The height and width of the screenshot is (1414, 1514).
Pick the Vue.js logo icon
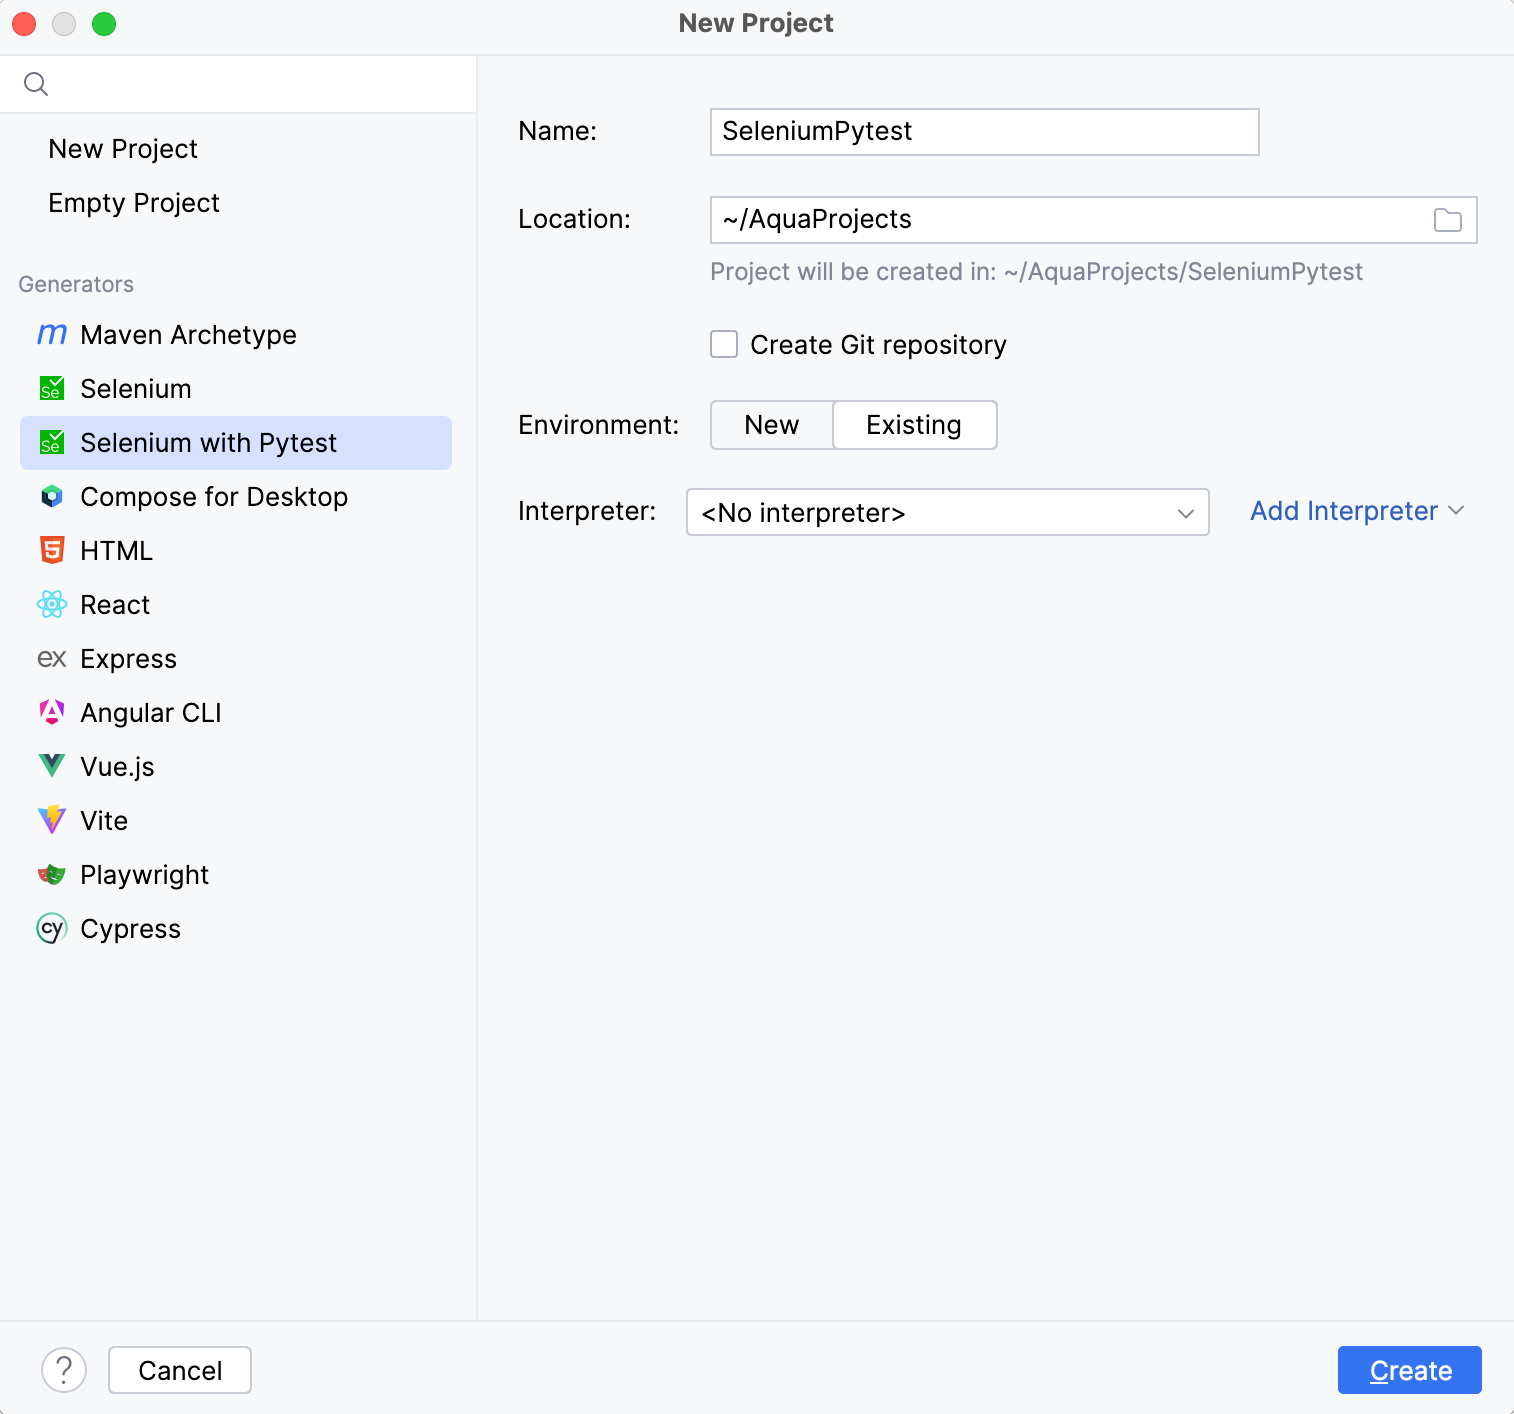[52, 767]
